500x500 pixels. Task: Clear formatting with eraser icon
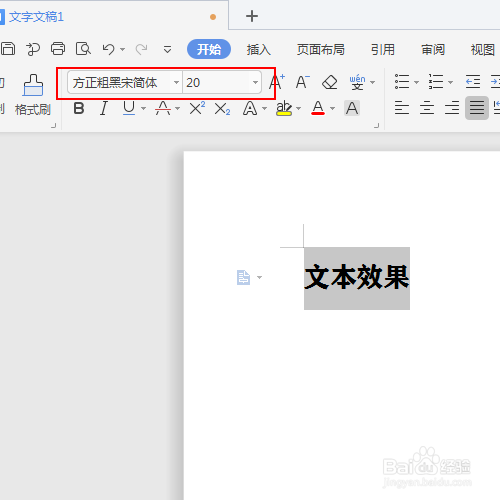[330, 82]
